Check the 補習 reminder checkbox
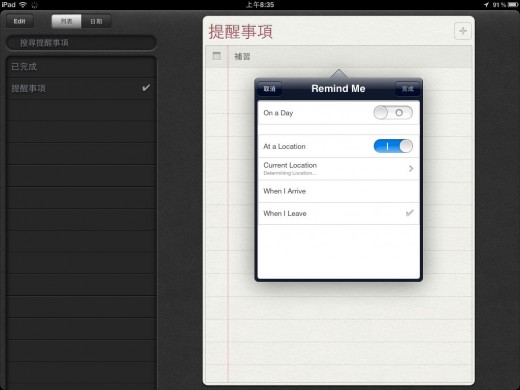The image size is (520, 390). pos(217,56)
